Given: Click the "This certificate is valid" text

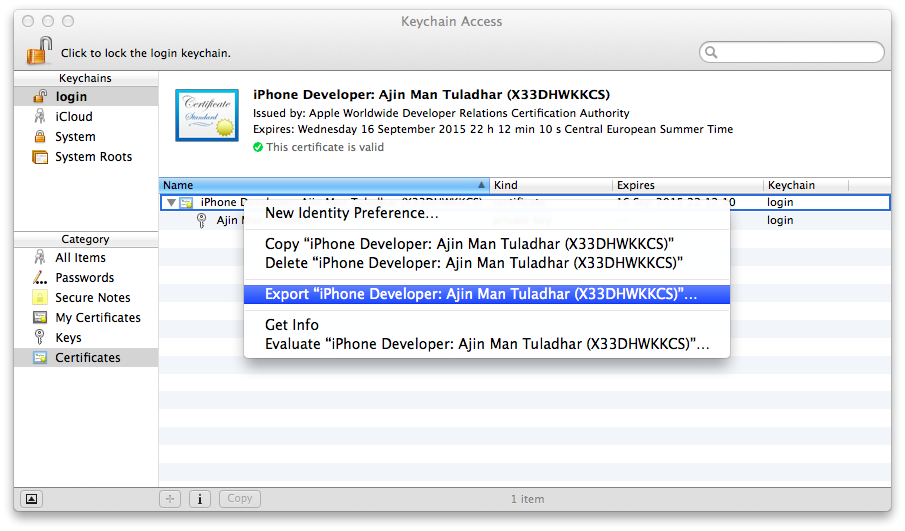Looking at the screenshot, I should click(x=325, y=147).
